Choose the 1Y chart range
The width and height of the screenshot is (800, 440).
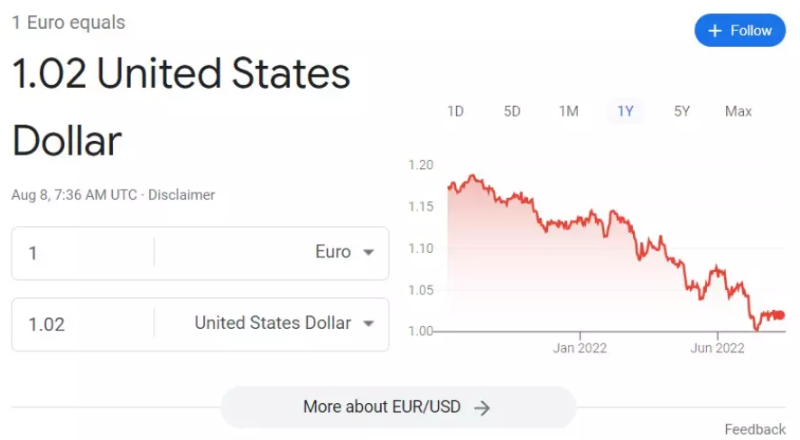coord(625,111)
